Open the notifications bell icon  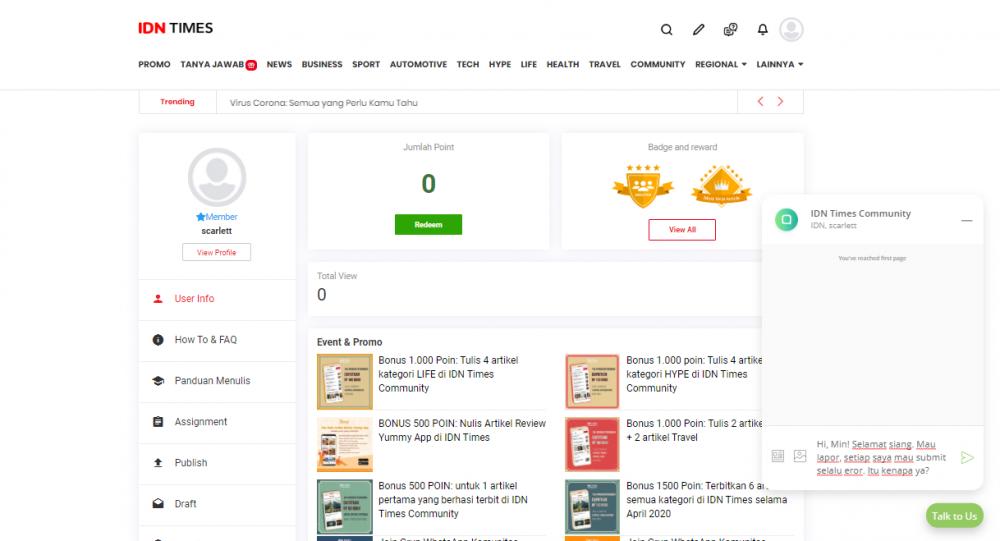tap(762, 29)
